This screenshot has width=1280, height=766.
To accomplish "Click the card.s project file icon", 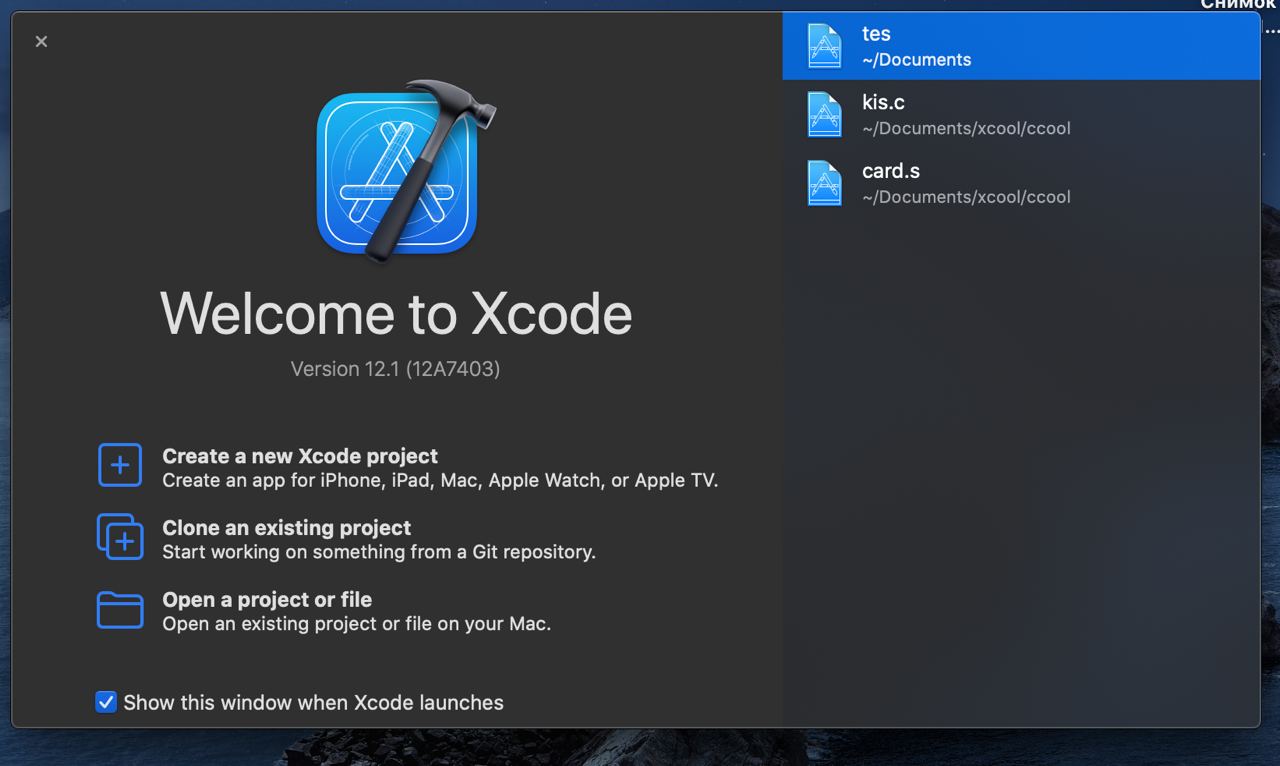I will click(824, 183).
